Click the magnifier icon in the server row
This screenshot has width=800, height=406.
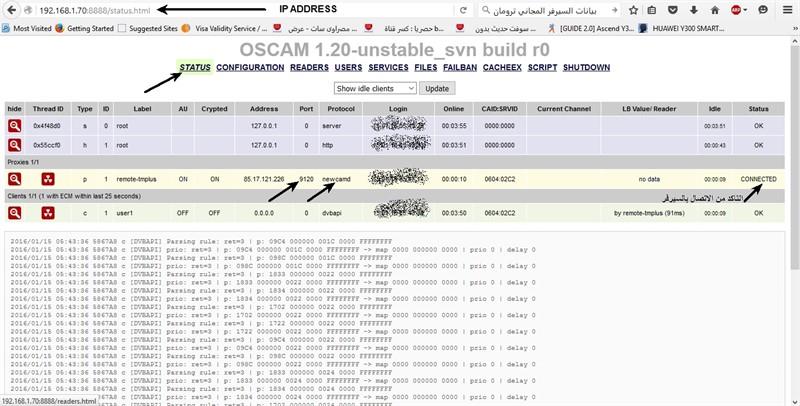tap(15, 127)
